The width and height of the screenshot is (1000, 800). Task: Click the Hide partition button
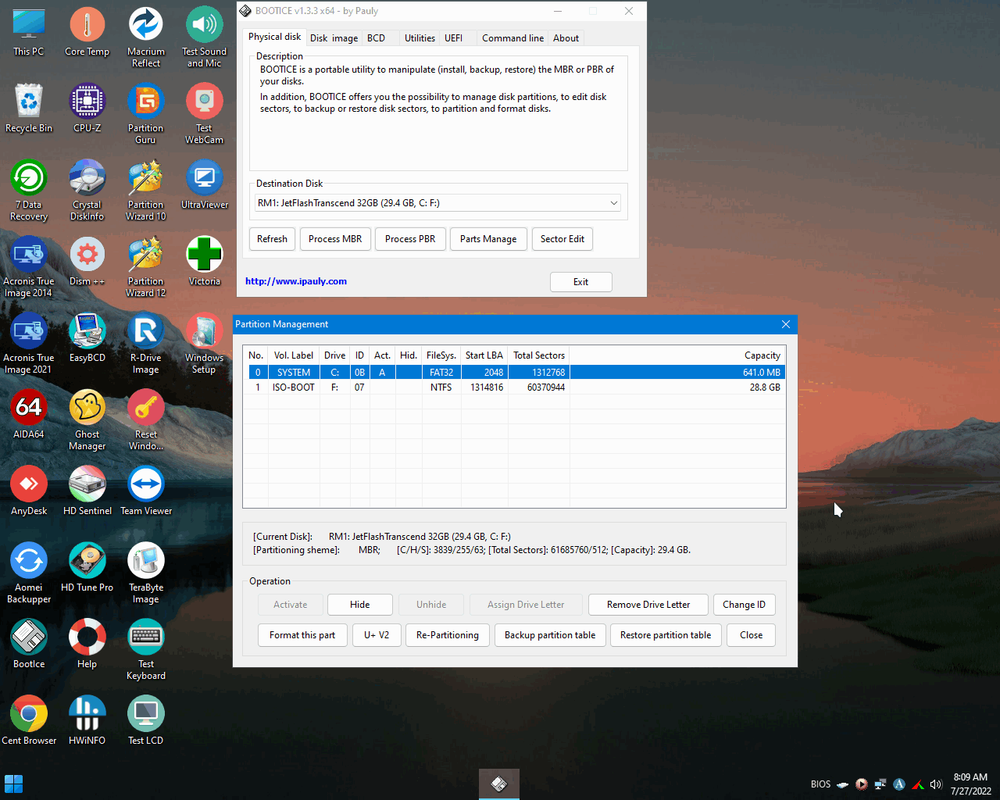(x=360, y=605)
